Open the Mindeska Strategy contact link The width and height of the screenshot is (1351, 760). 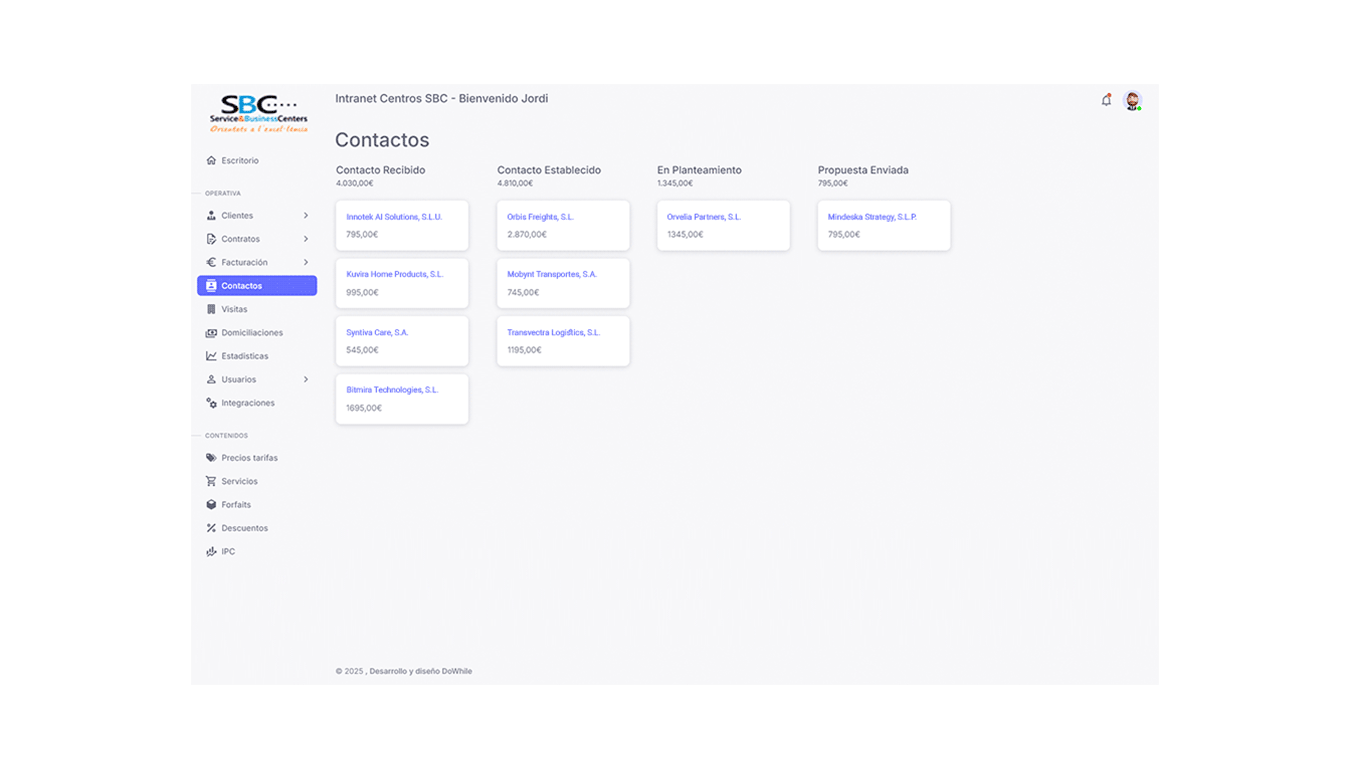[872, 216]
